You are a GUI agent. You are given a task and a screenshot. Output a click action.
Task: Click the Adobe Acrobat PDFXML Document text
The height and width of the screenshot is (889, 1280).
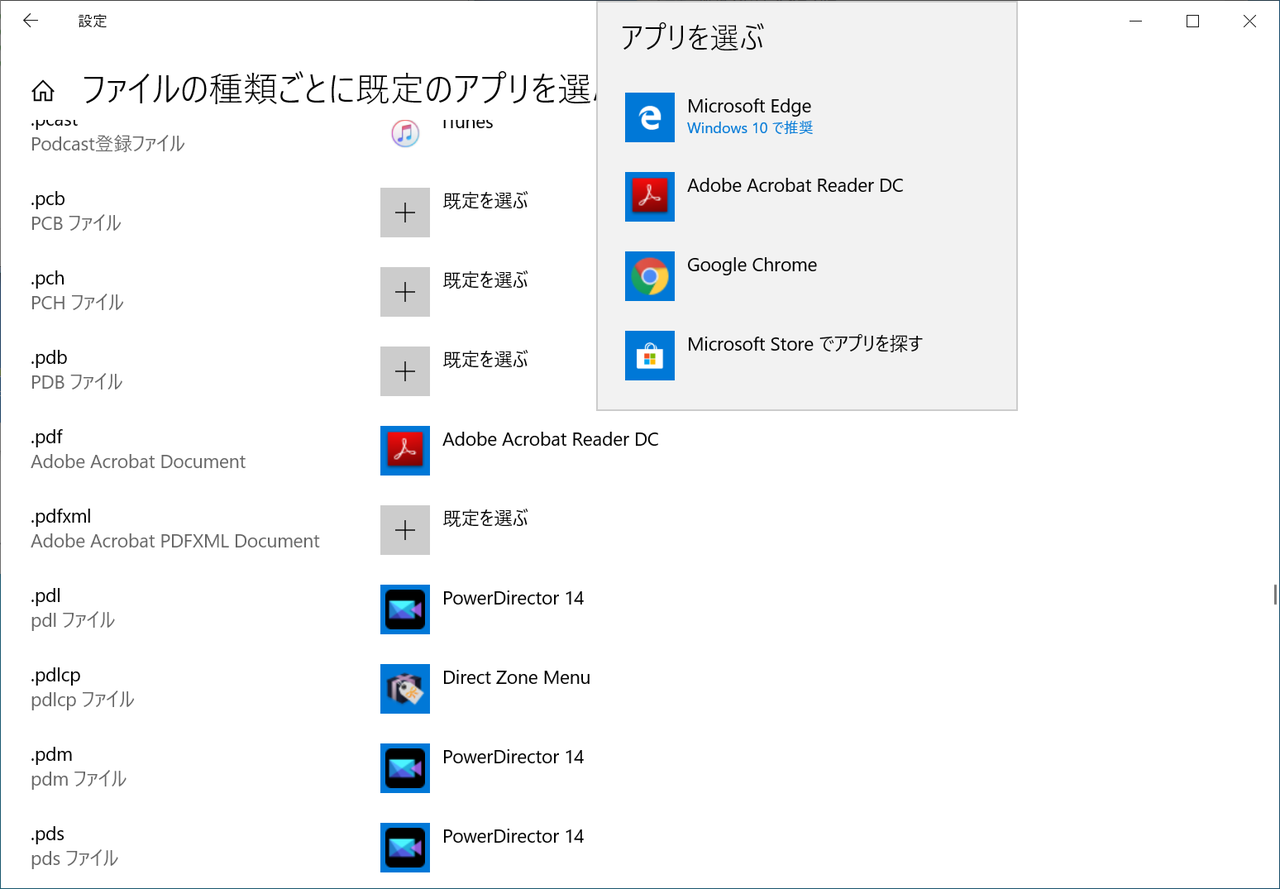(175, 541)
